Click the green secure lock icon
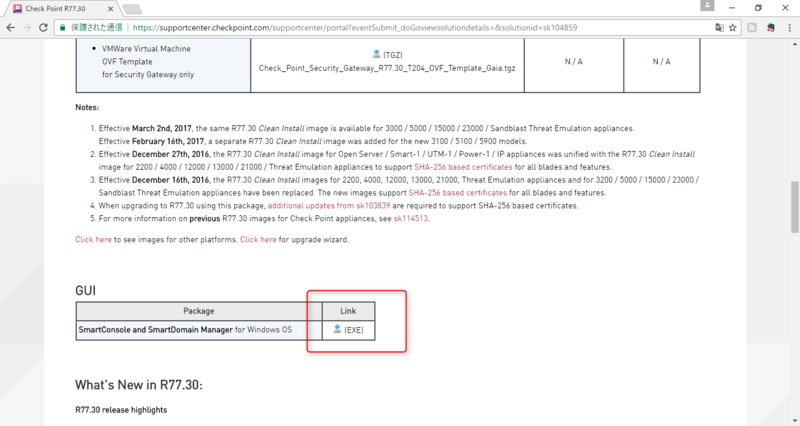This screenshot has height=426, width=800. tap(63, 28)
